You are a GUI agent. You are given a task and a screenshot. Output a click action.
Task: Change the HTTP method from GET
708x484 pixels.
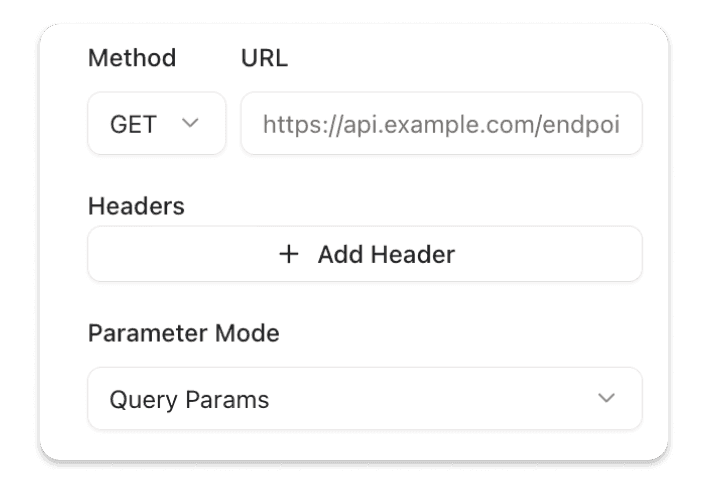point(157,124)
